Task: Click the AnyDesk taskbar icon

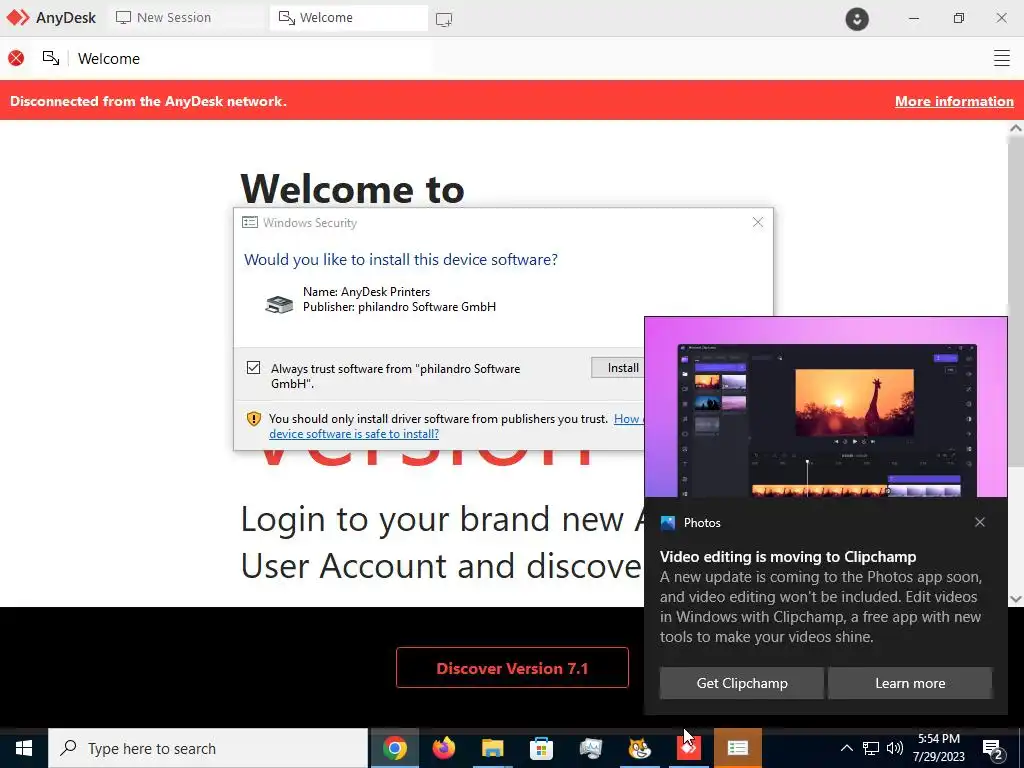Action: tap(688, 748)
